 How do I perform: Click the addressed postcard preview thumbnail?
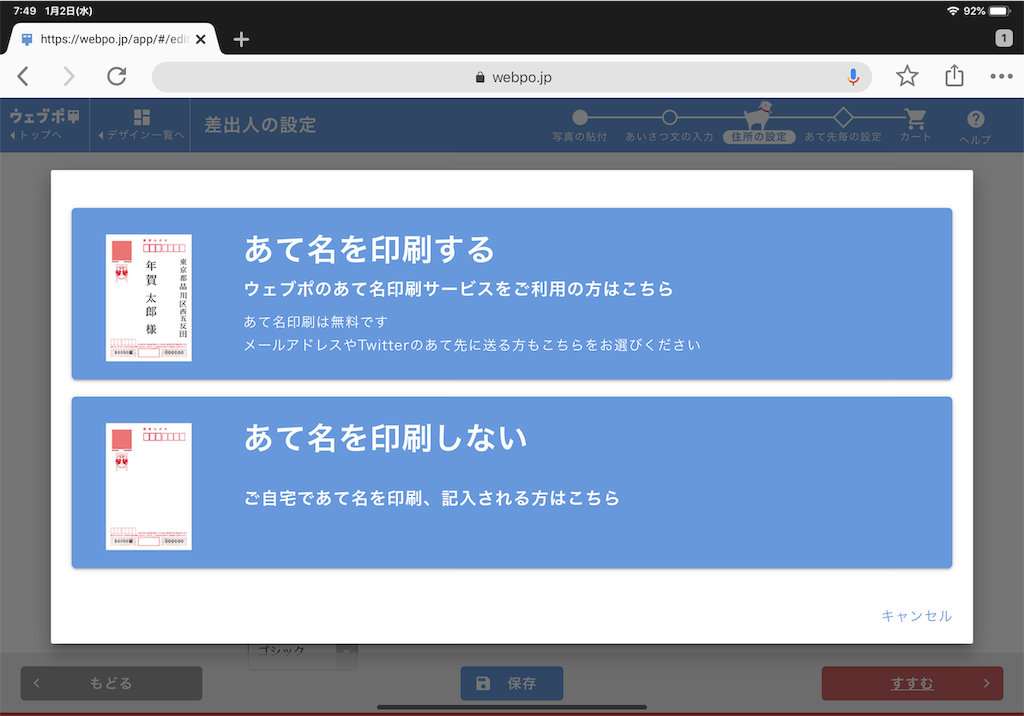coord(148,297)
